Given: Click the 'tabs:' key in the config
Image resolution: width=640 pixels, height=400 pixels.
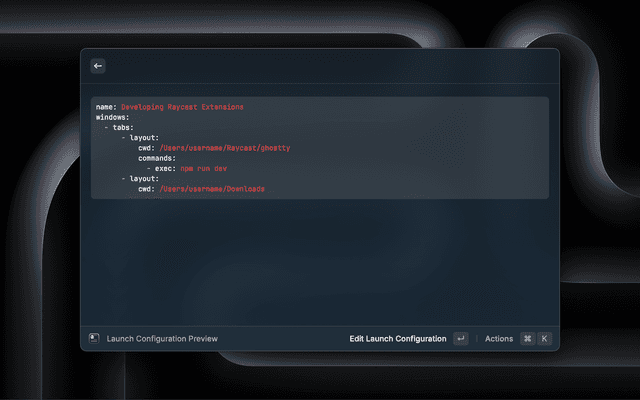Looking at the screenshot, I should [x=122, y=127].
